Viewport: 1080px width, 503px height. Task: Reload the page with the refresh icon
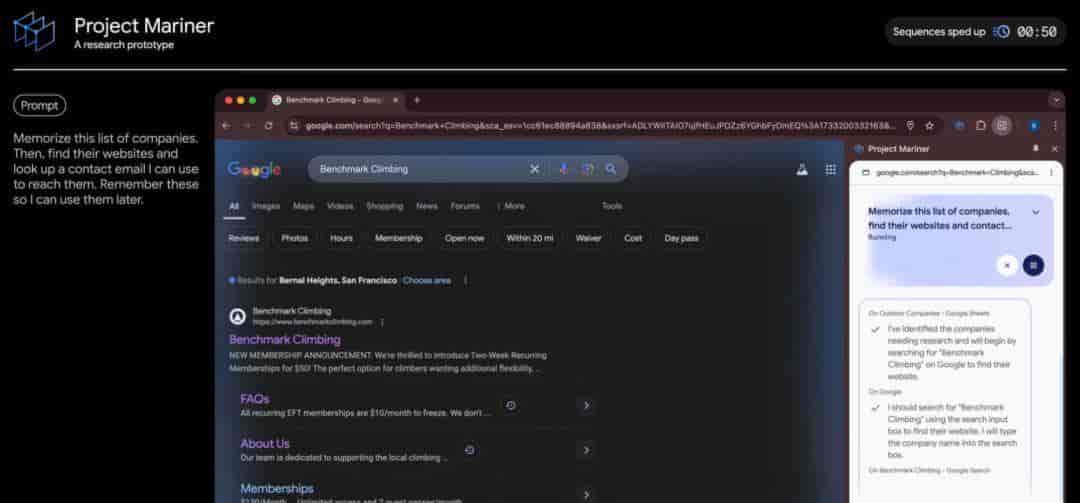[x=269, y=125]
